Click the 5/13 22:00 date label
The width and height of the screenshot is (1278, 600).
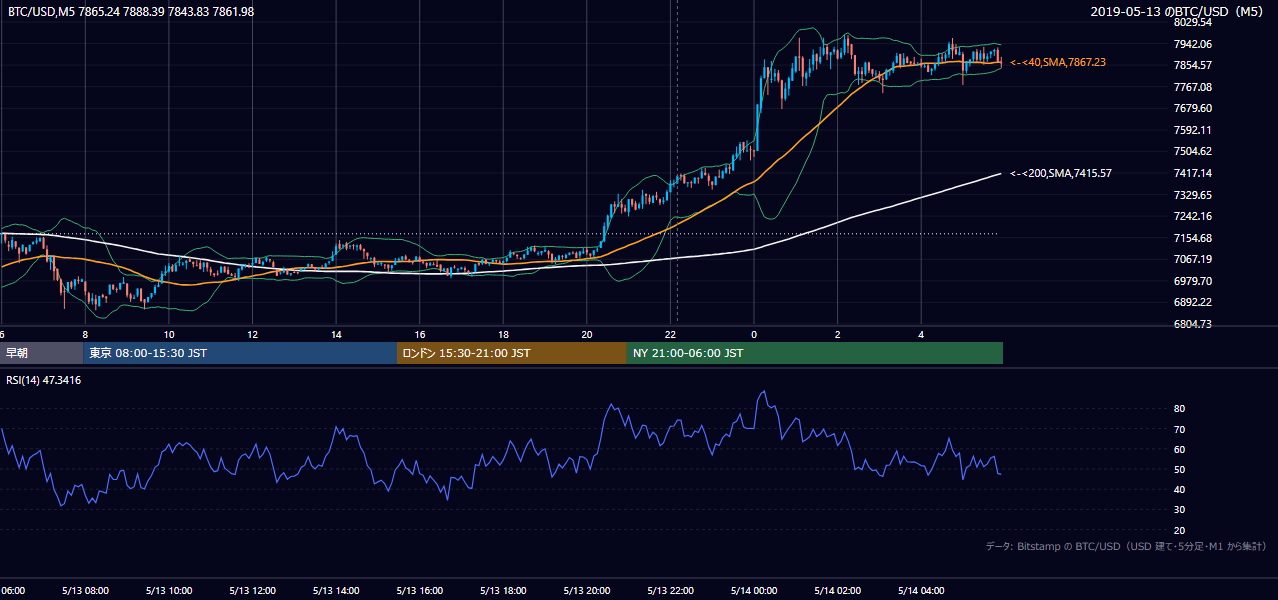coord(670,590)
